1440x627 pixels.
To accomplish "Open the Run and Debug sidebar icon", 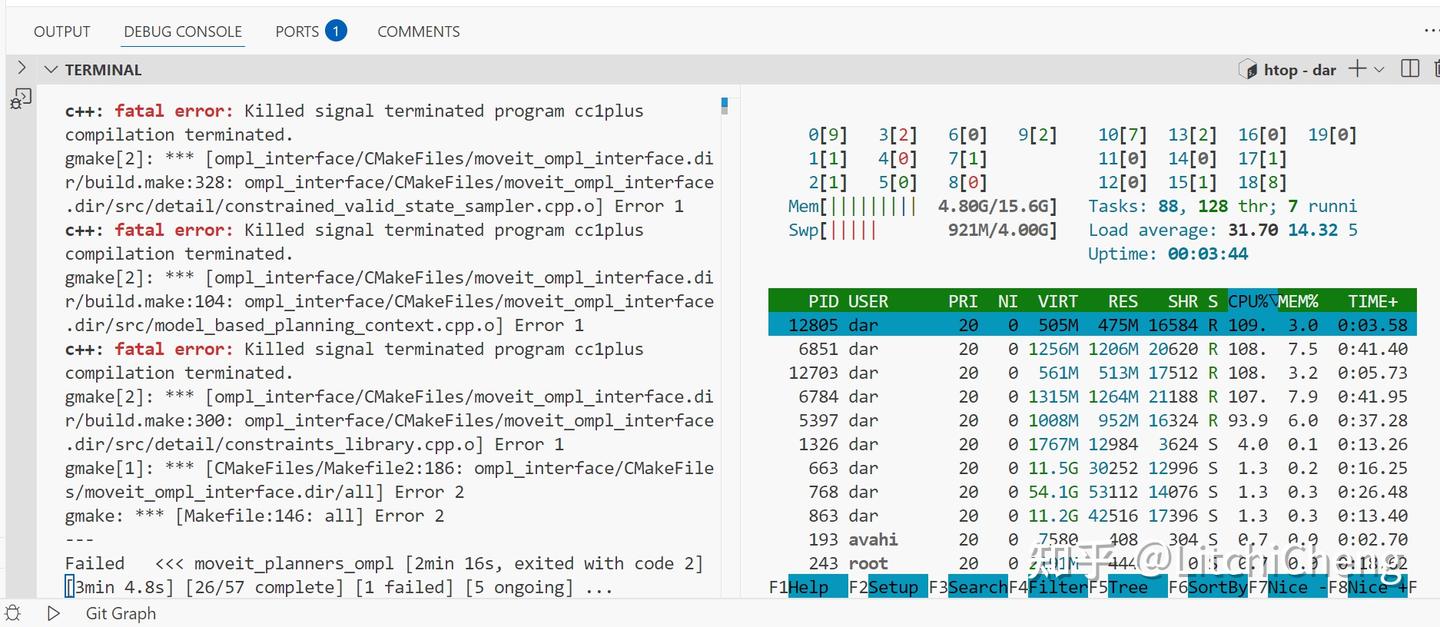I will click(20, 100).
